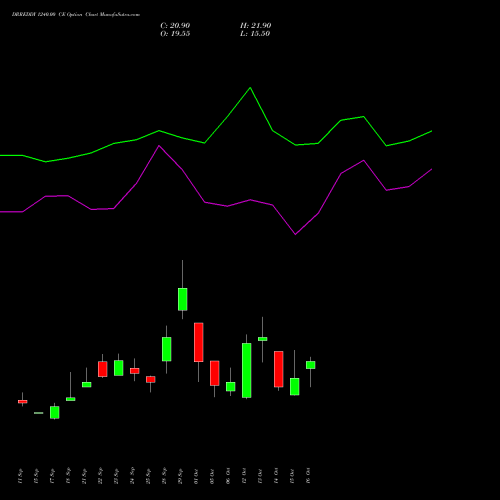The image size is (500, 500).
Task: Select the long green candle above 12 Oct
Action: (x=247, y=370)
